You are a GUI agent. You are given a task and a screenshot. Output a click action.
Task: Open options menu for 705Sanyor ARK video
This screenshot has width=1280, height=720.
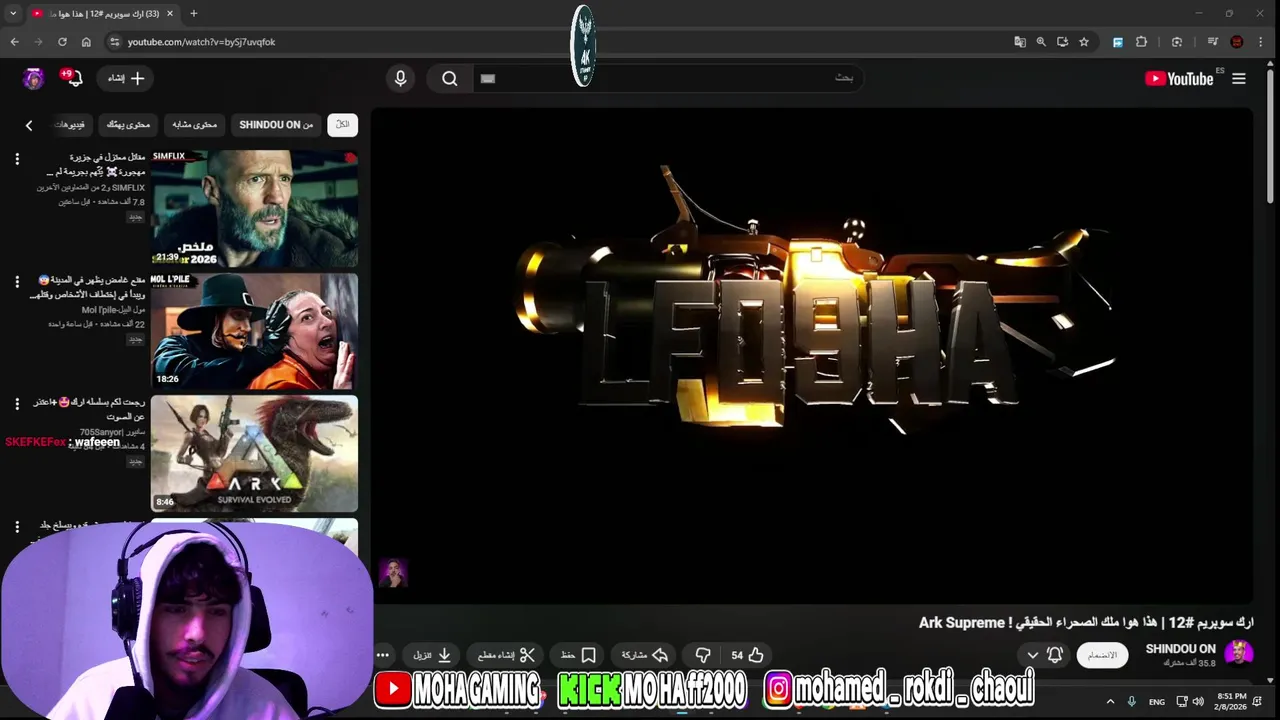[17, 404]
